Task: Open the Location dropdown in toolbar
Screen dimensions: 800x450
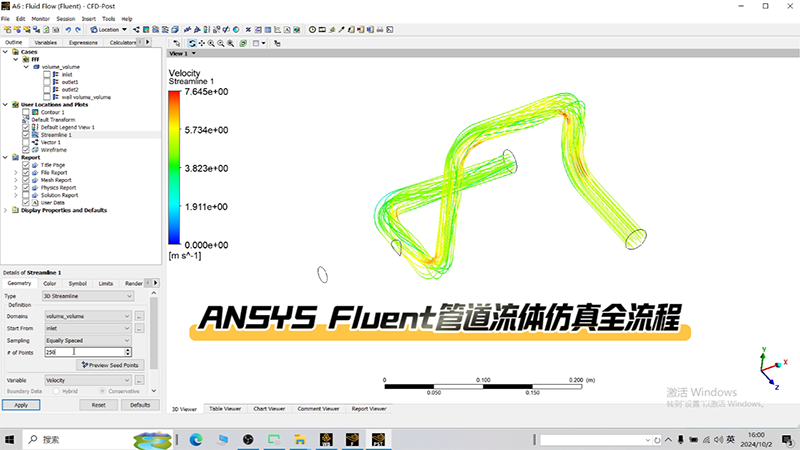Action: click(108, 30)
